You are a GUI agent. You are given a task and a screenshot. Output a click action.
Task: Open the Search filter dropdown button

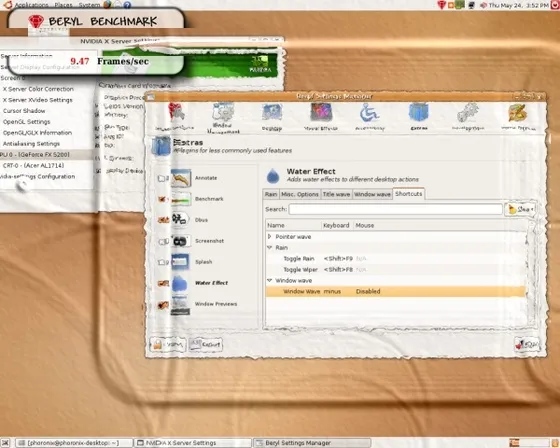[x=520, y=209]
